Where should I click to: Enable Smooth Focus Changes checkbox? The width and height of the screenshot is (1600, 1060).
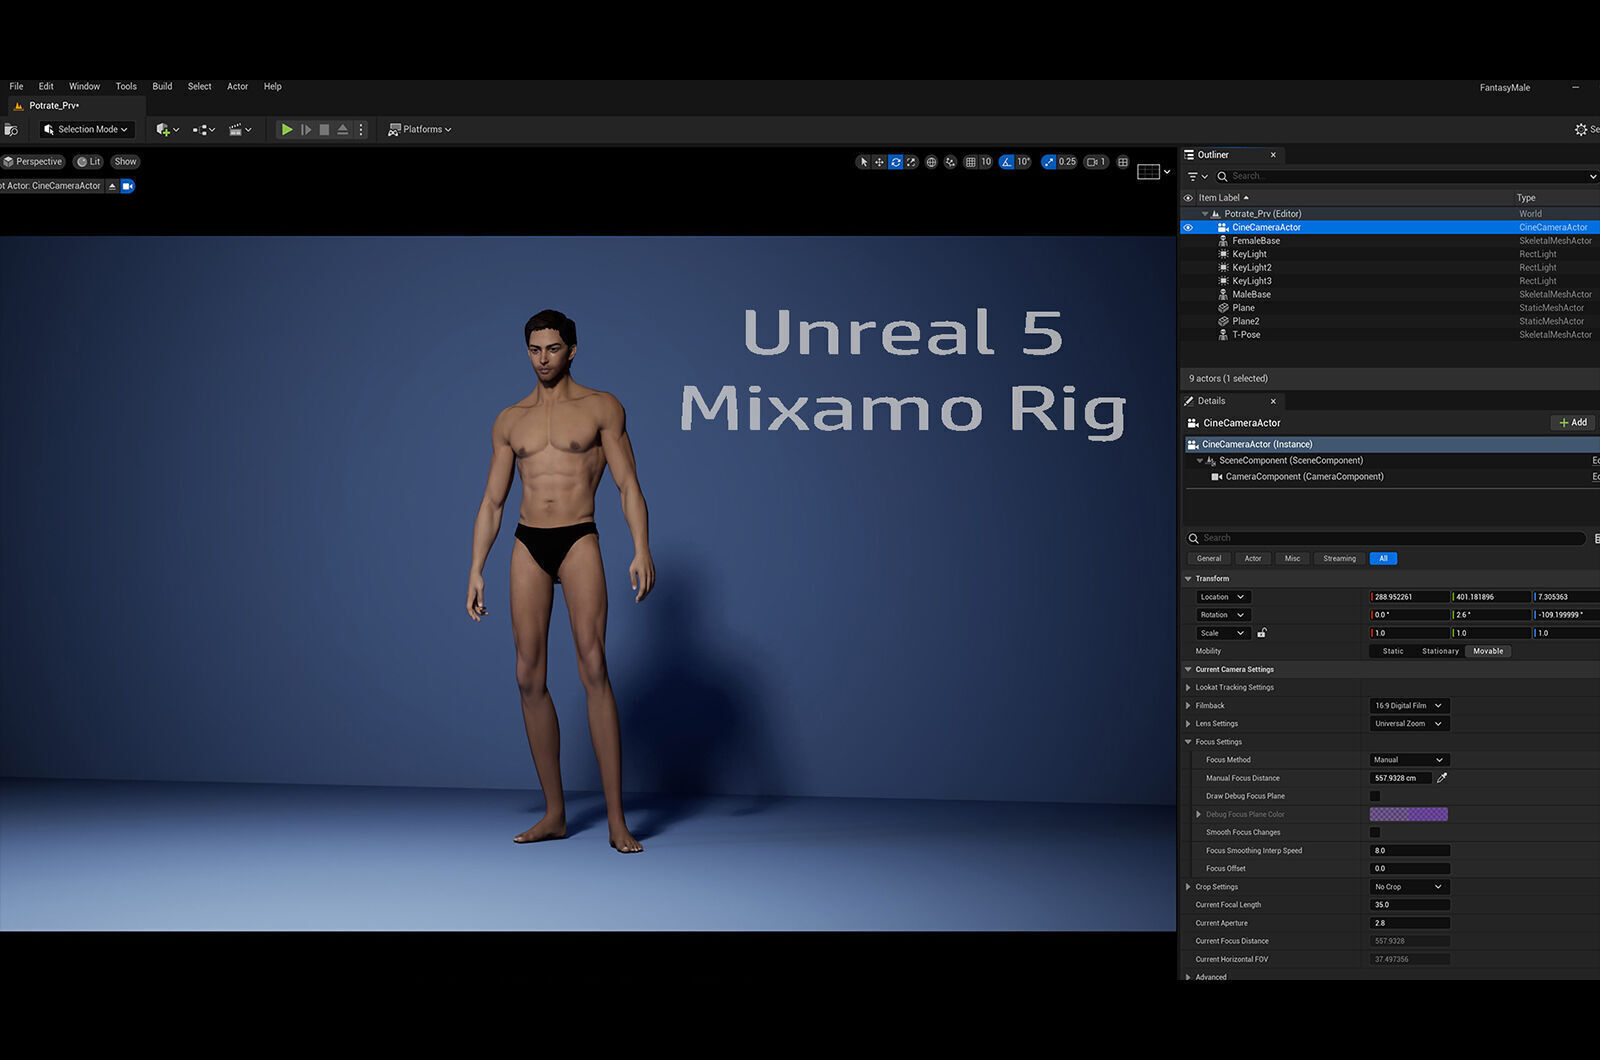coord(1375,832)
